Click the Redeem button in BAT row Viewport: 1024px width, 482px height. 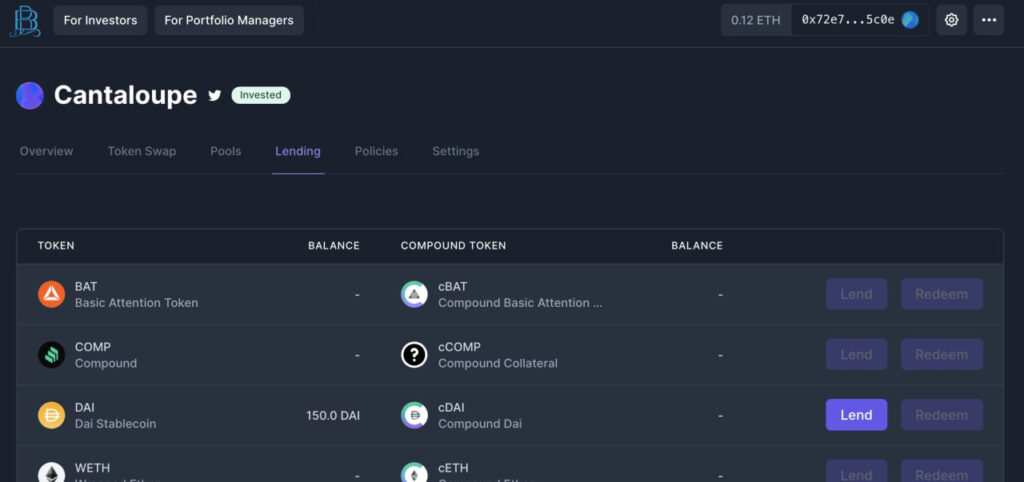942,294
